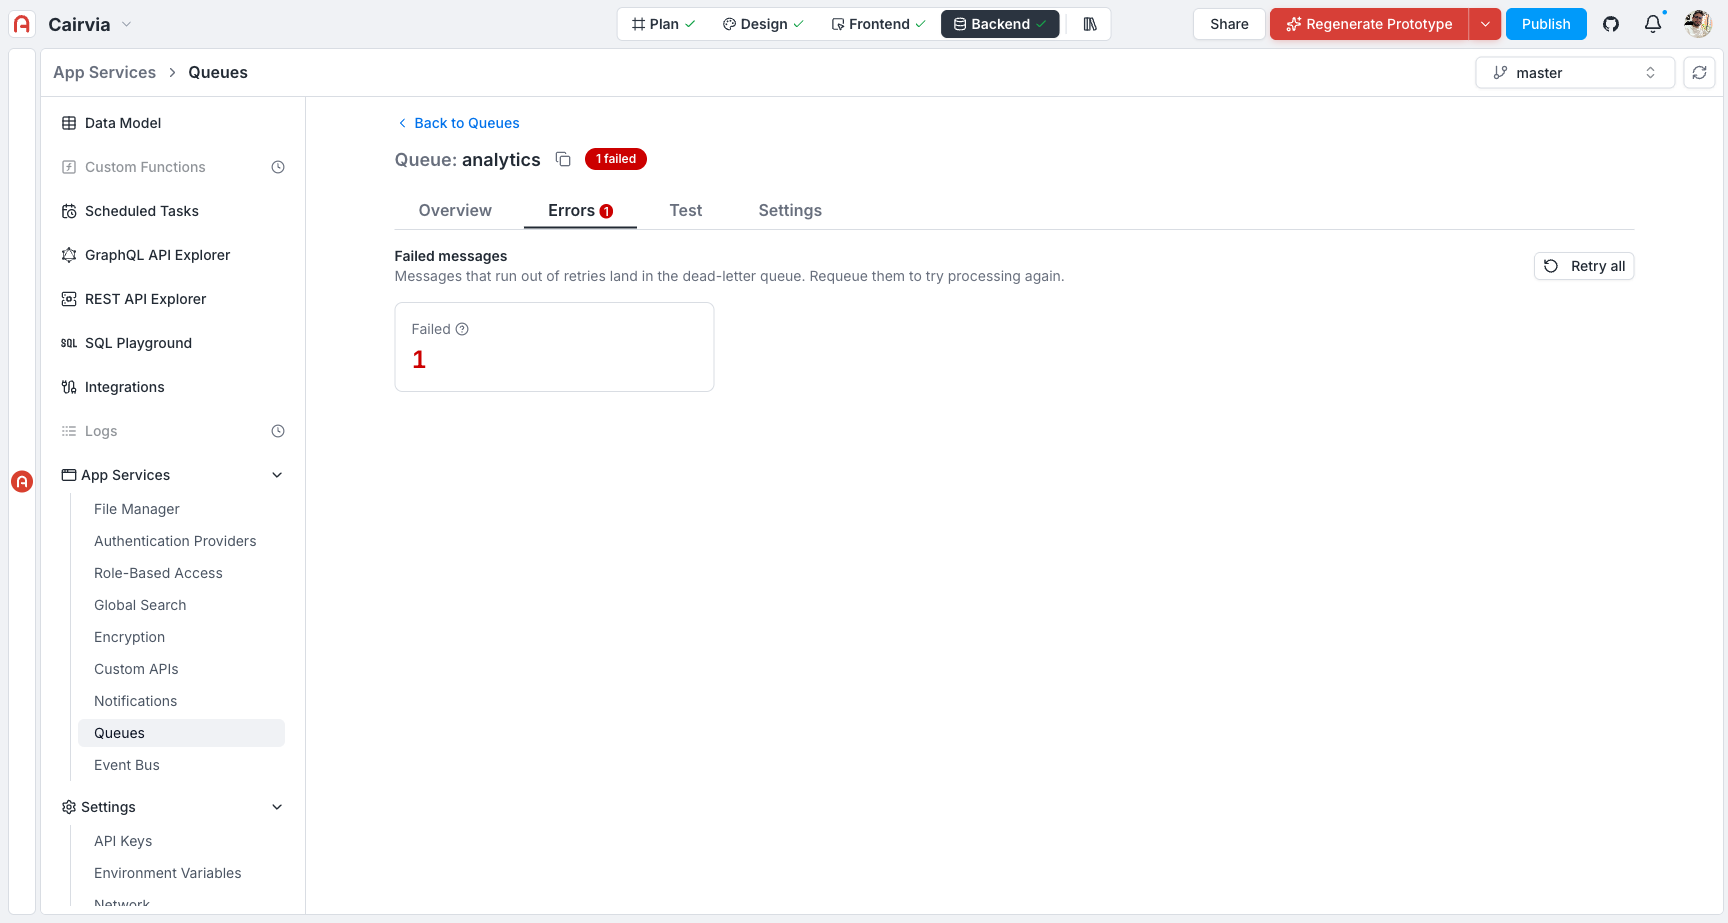Image resolution: width=1728 pixels, height=923 pixels.
Task: Click the Settings gear icon in sidebar
Action: tap(69, 807)
